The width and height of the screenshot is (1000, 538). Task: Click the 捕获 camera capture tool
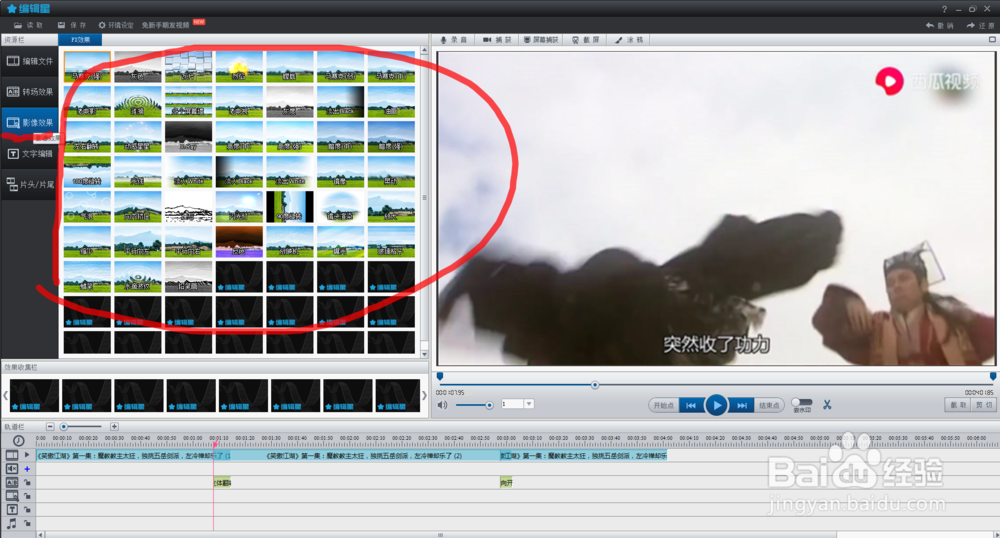pyautogui.click(x=497, y=40)
